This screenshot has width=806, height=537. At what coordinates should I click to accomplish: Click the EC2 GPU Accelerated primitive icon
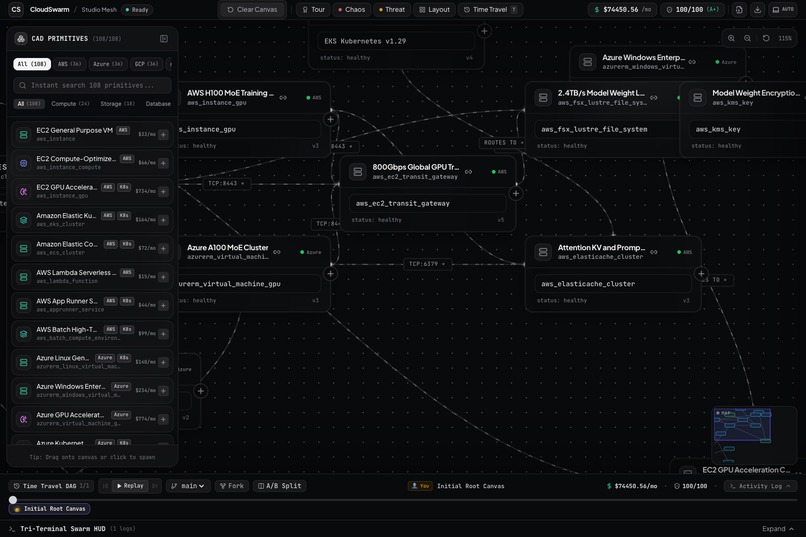tap(24, 191)
